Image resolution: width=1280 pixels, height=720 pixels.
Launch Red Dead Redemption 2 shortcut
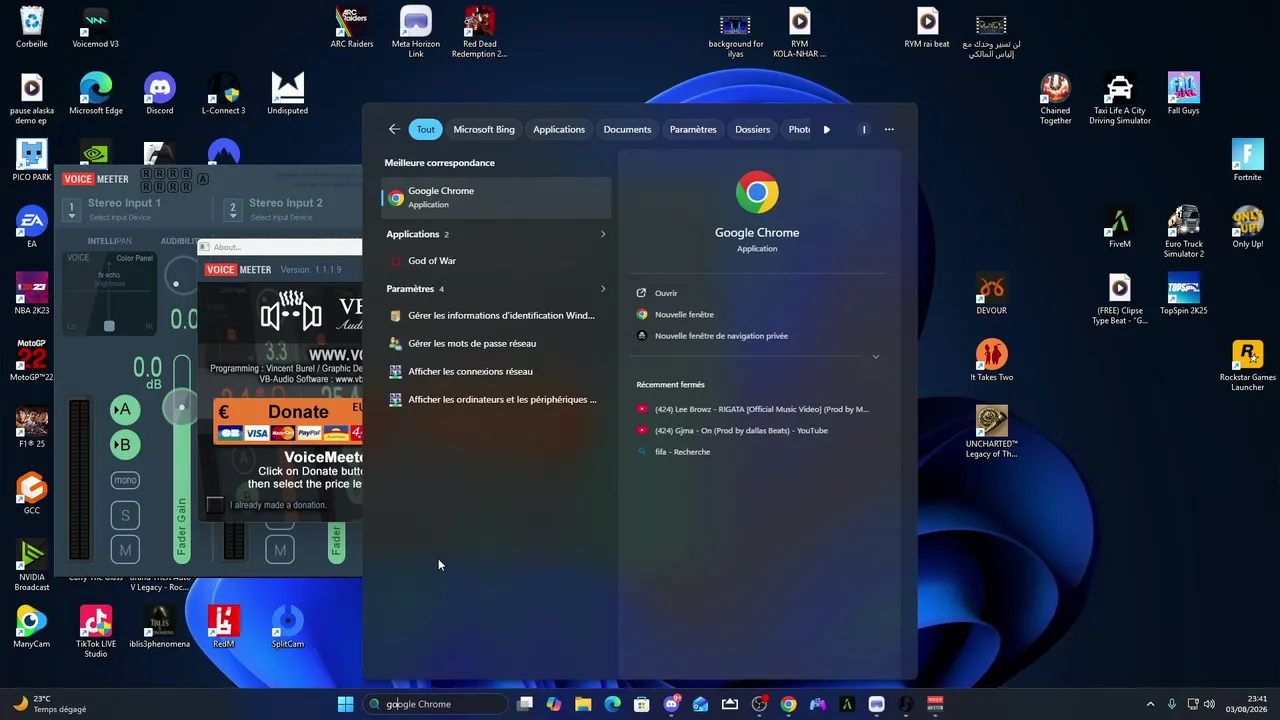tap(480, 32)
